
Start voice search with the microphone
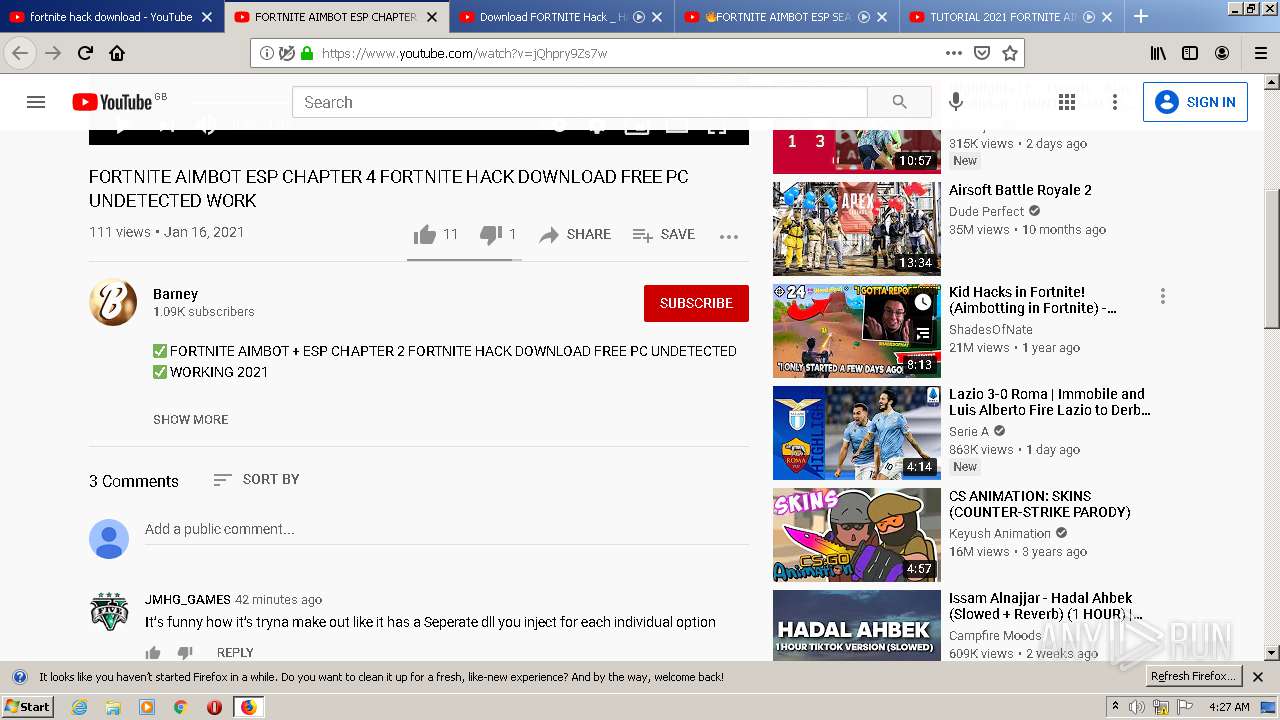pyautogui.click(x=956, y=102)
